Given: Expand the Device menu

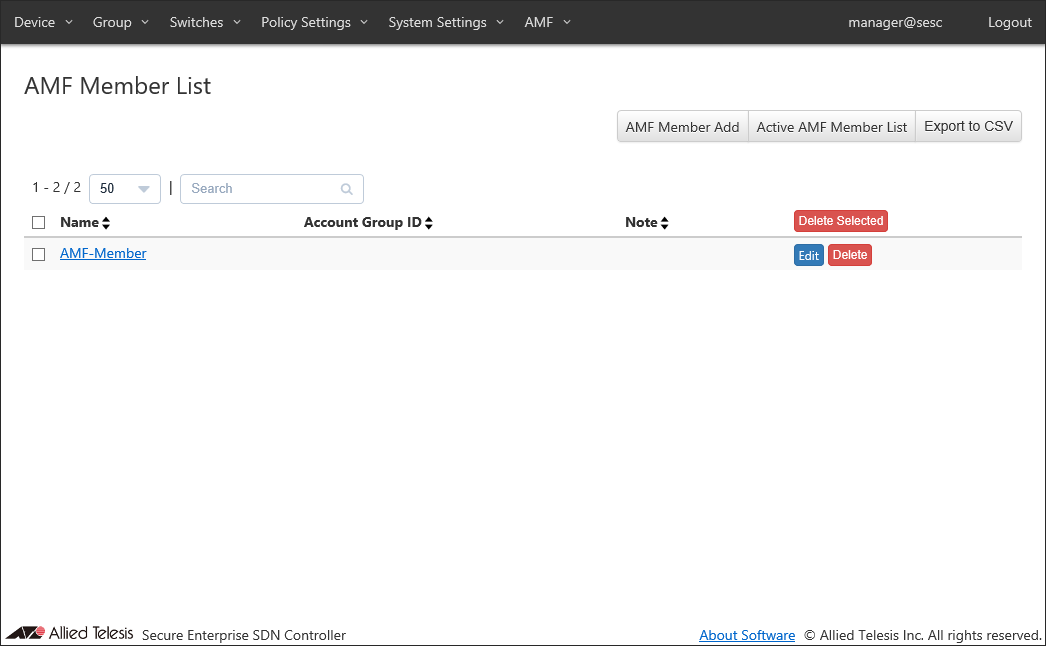Looking at the screenshot, I should tap(43, 22).
